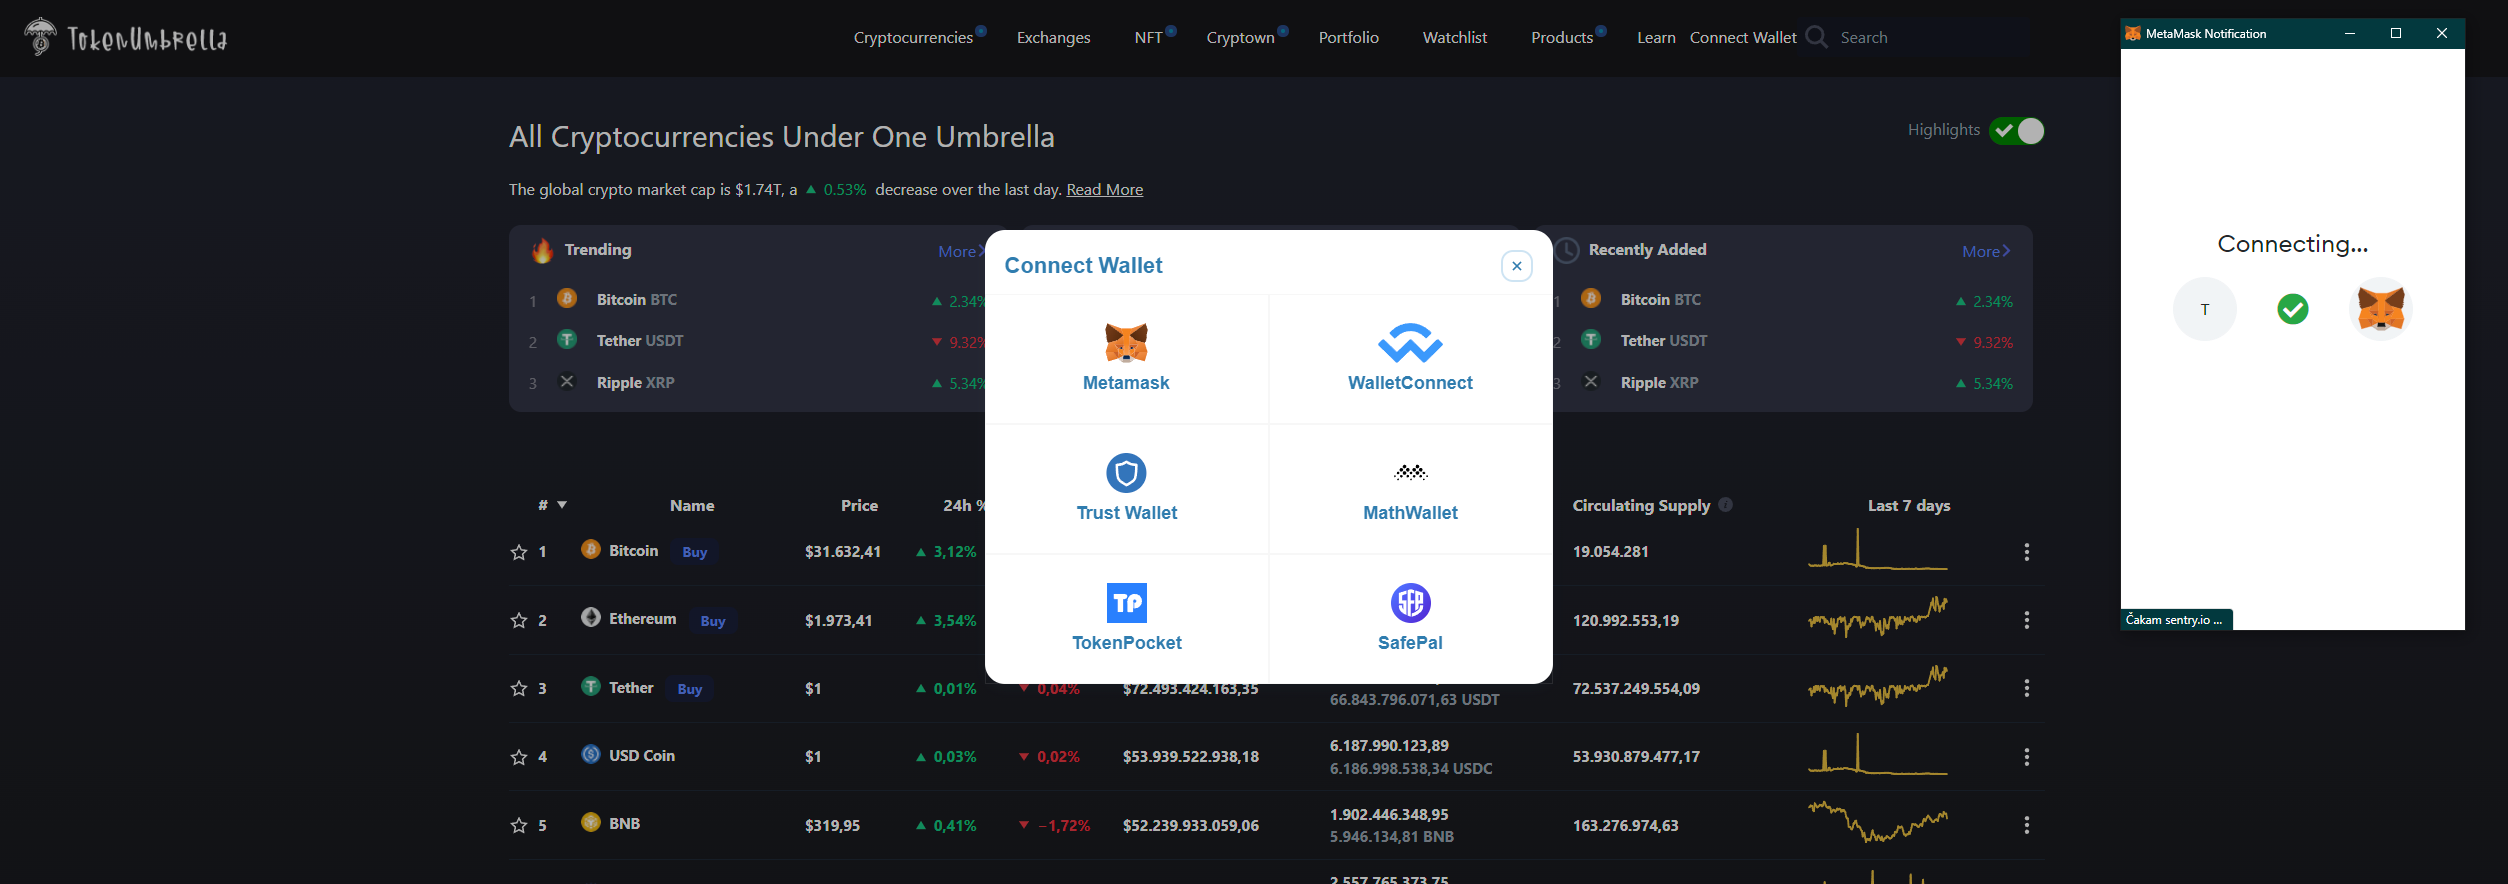Viewport: 2508px width, 884px height.
Task: Go to Cryptown section
Action: point(1240,37)
